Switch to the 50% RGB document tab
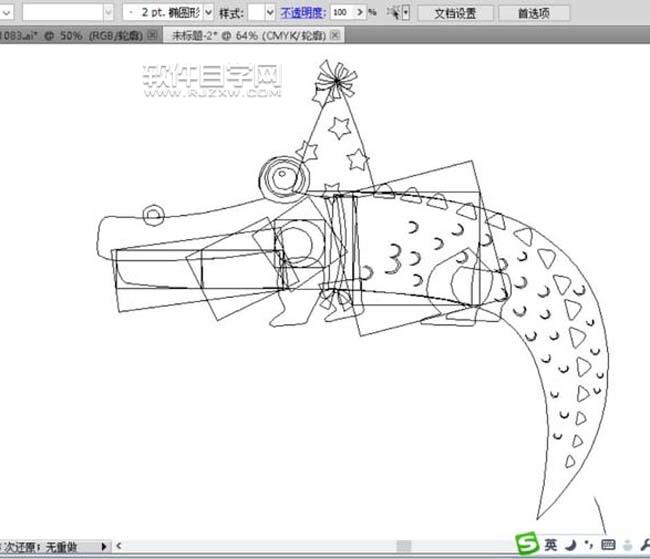This screenshot has height=559, width=650. click(70, 35)
